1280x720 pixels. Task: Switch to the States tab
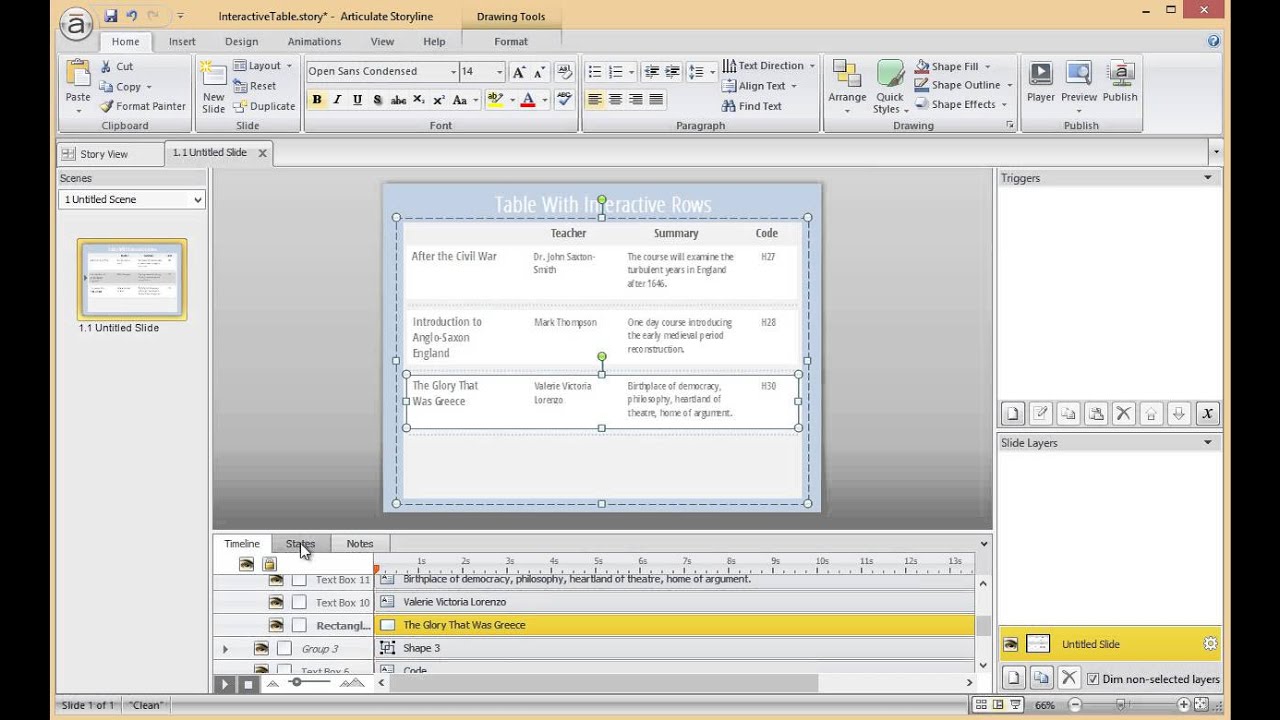[300, 544]
